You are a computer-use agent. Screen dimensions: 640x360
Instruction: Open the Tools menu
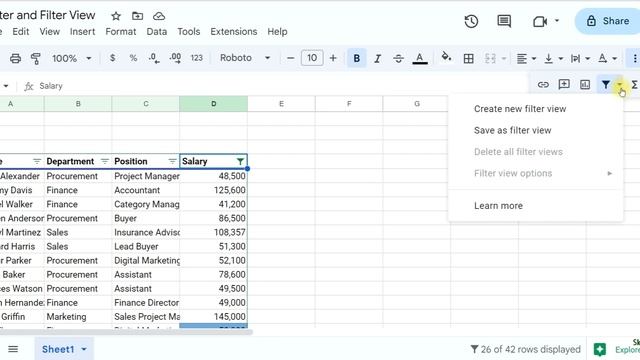[x=189, y=32]
